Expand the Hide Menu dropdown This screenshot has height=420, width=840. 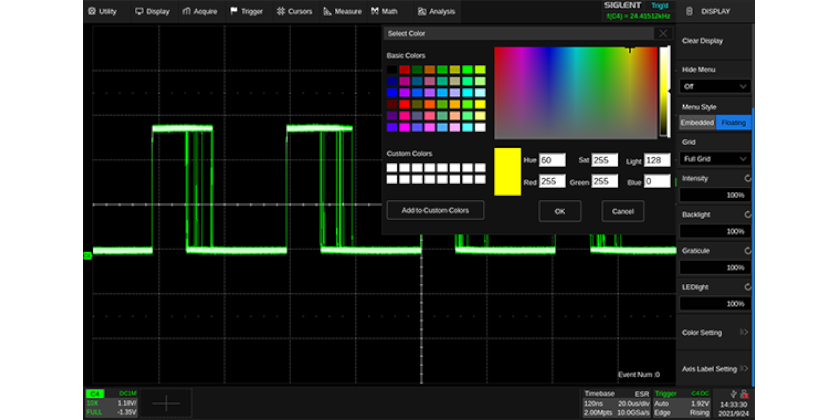715,87
